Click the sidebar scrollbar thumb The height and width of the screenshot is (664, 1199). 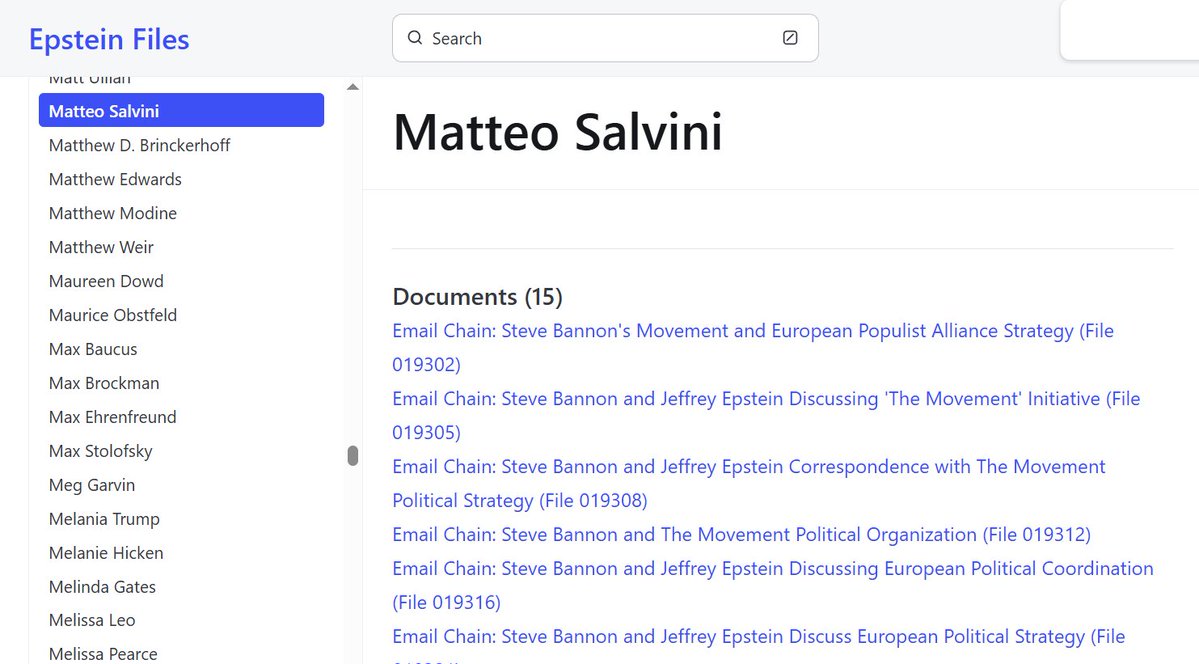[353, 455]
